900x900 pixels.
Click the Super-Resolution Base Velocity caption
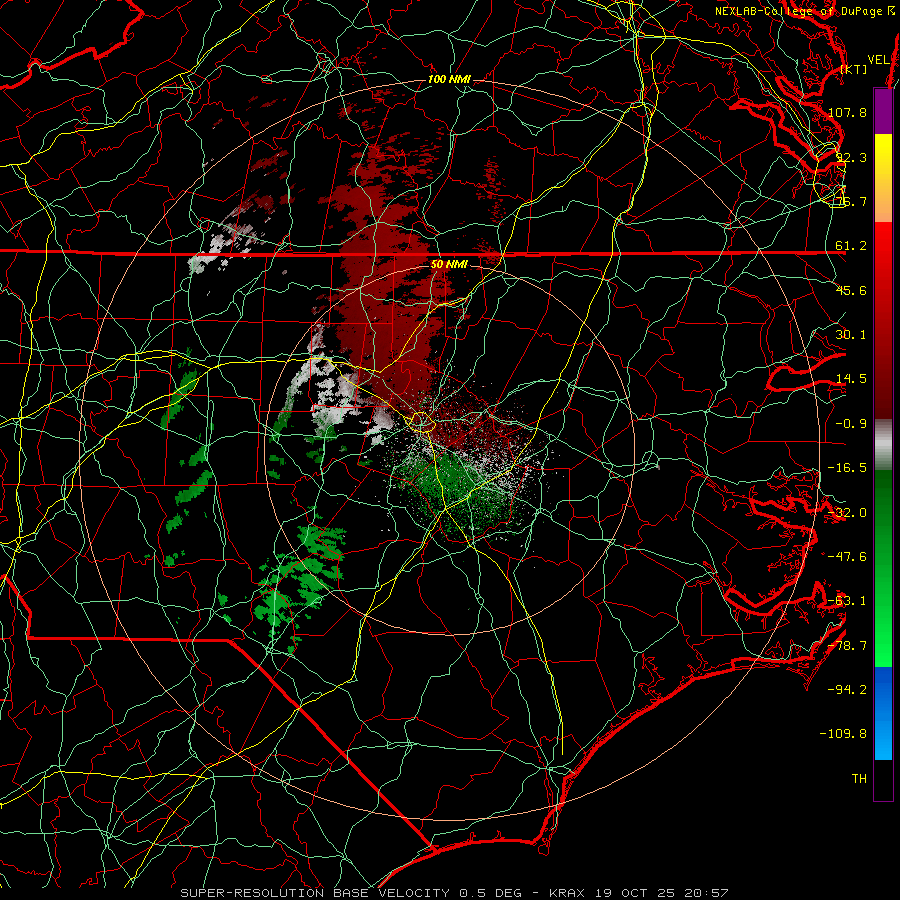455,893
